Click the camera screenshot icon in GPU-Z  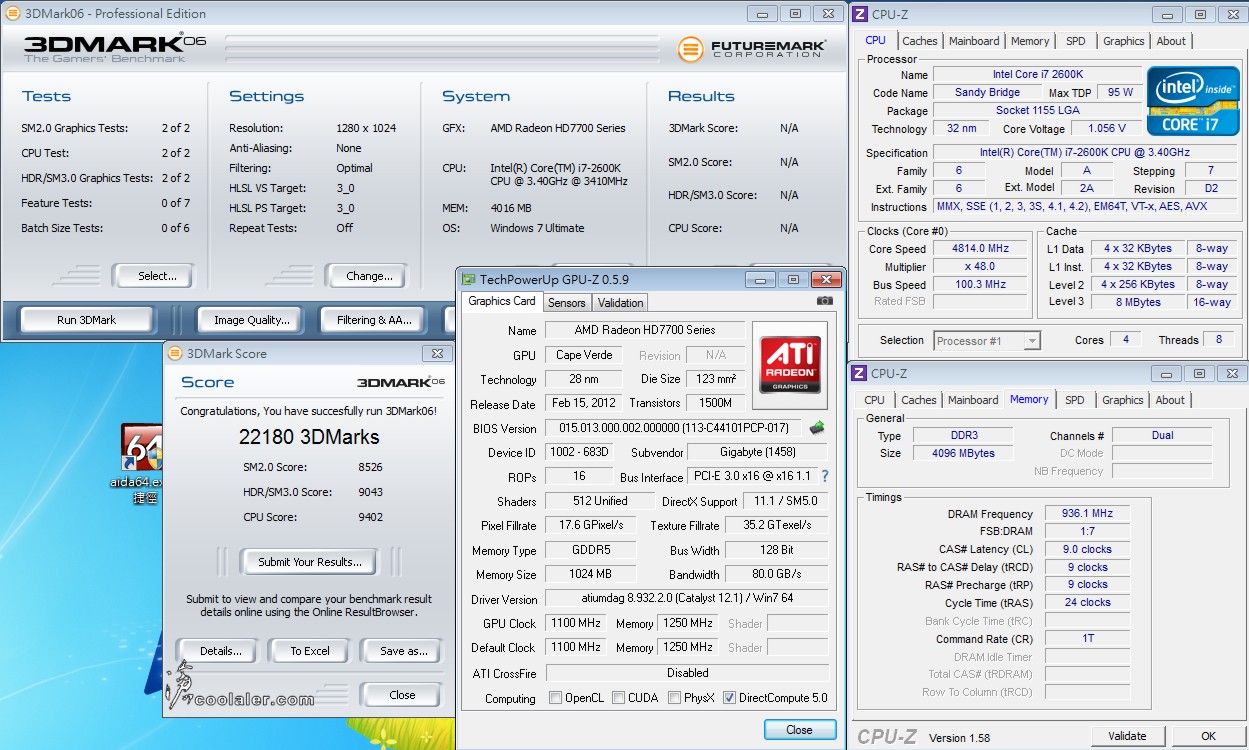[824, 301]
